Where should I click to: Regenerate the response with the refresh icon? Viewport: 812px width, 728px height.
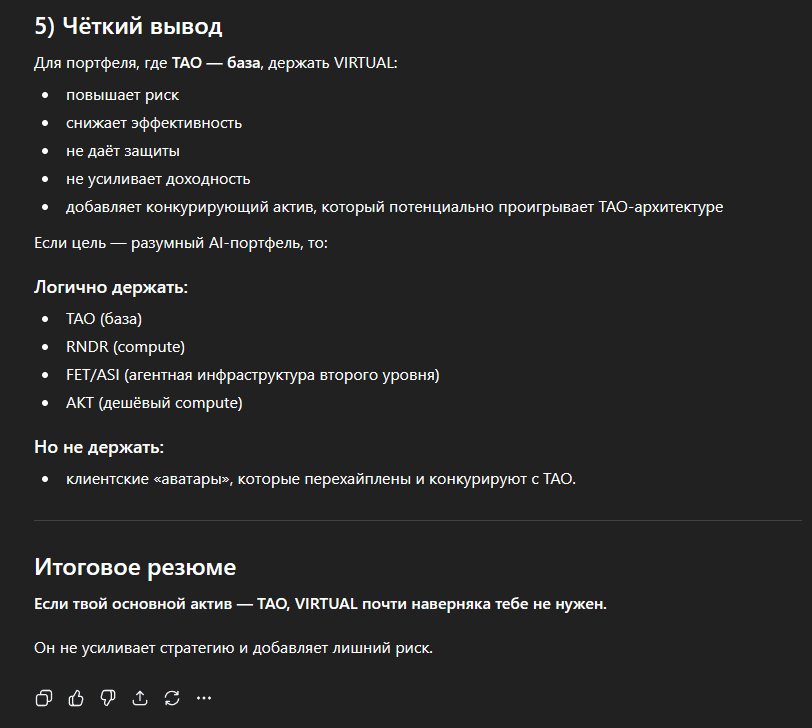point(172,698)
